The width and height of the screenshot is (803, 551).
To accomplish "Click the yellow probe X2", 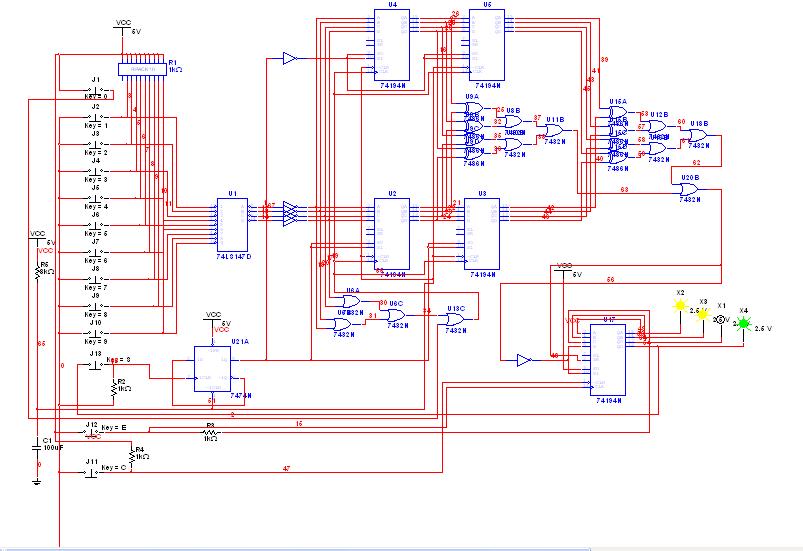I will (680, 306).
